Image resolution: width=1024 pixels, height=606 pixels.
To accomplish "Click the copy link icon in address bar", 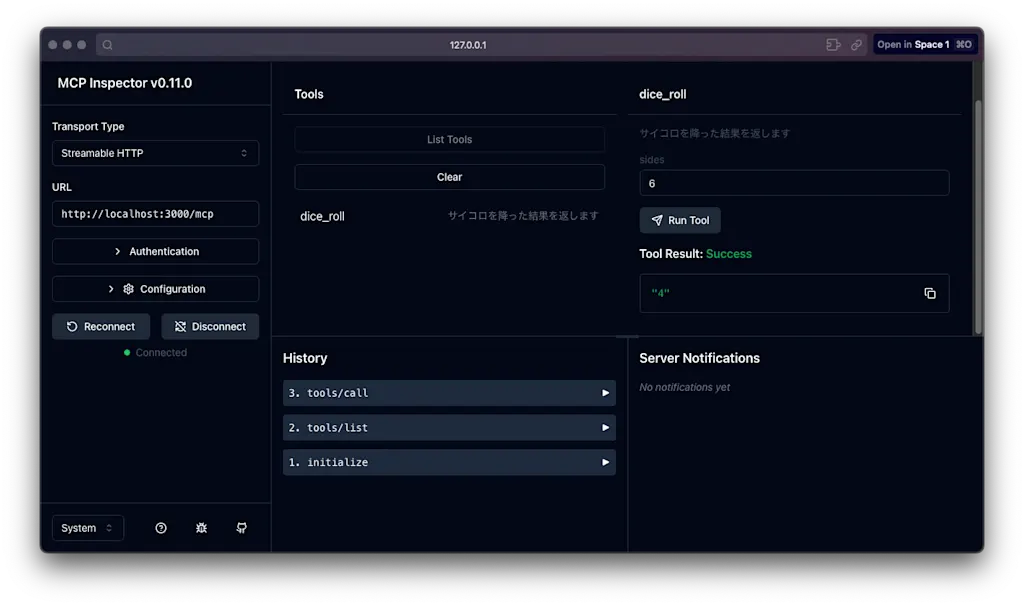I will point(856,44).
